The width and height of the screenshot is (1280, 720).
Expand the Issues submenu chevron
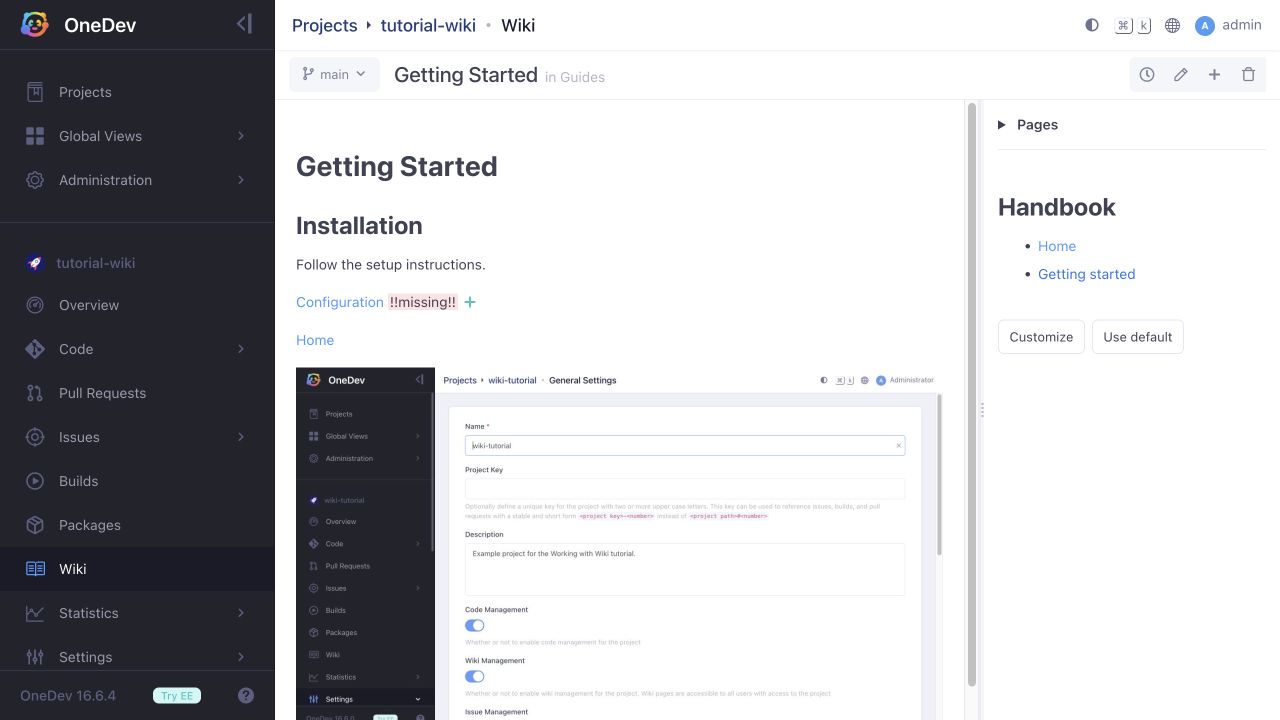241,437
